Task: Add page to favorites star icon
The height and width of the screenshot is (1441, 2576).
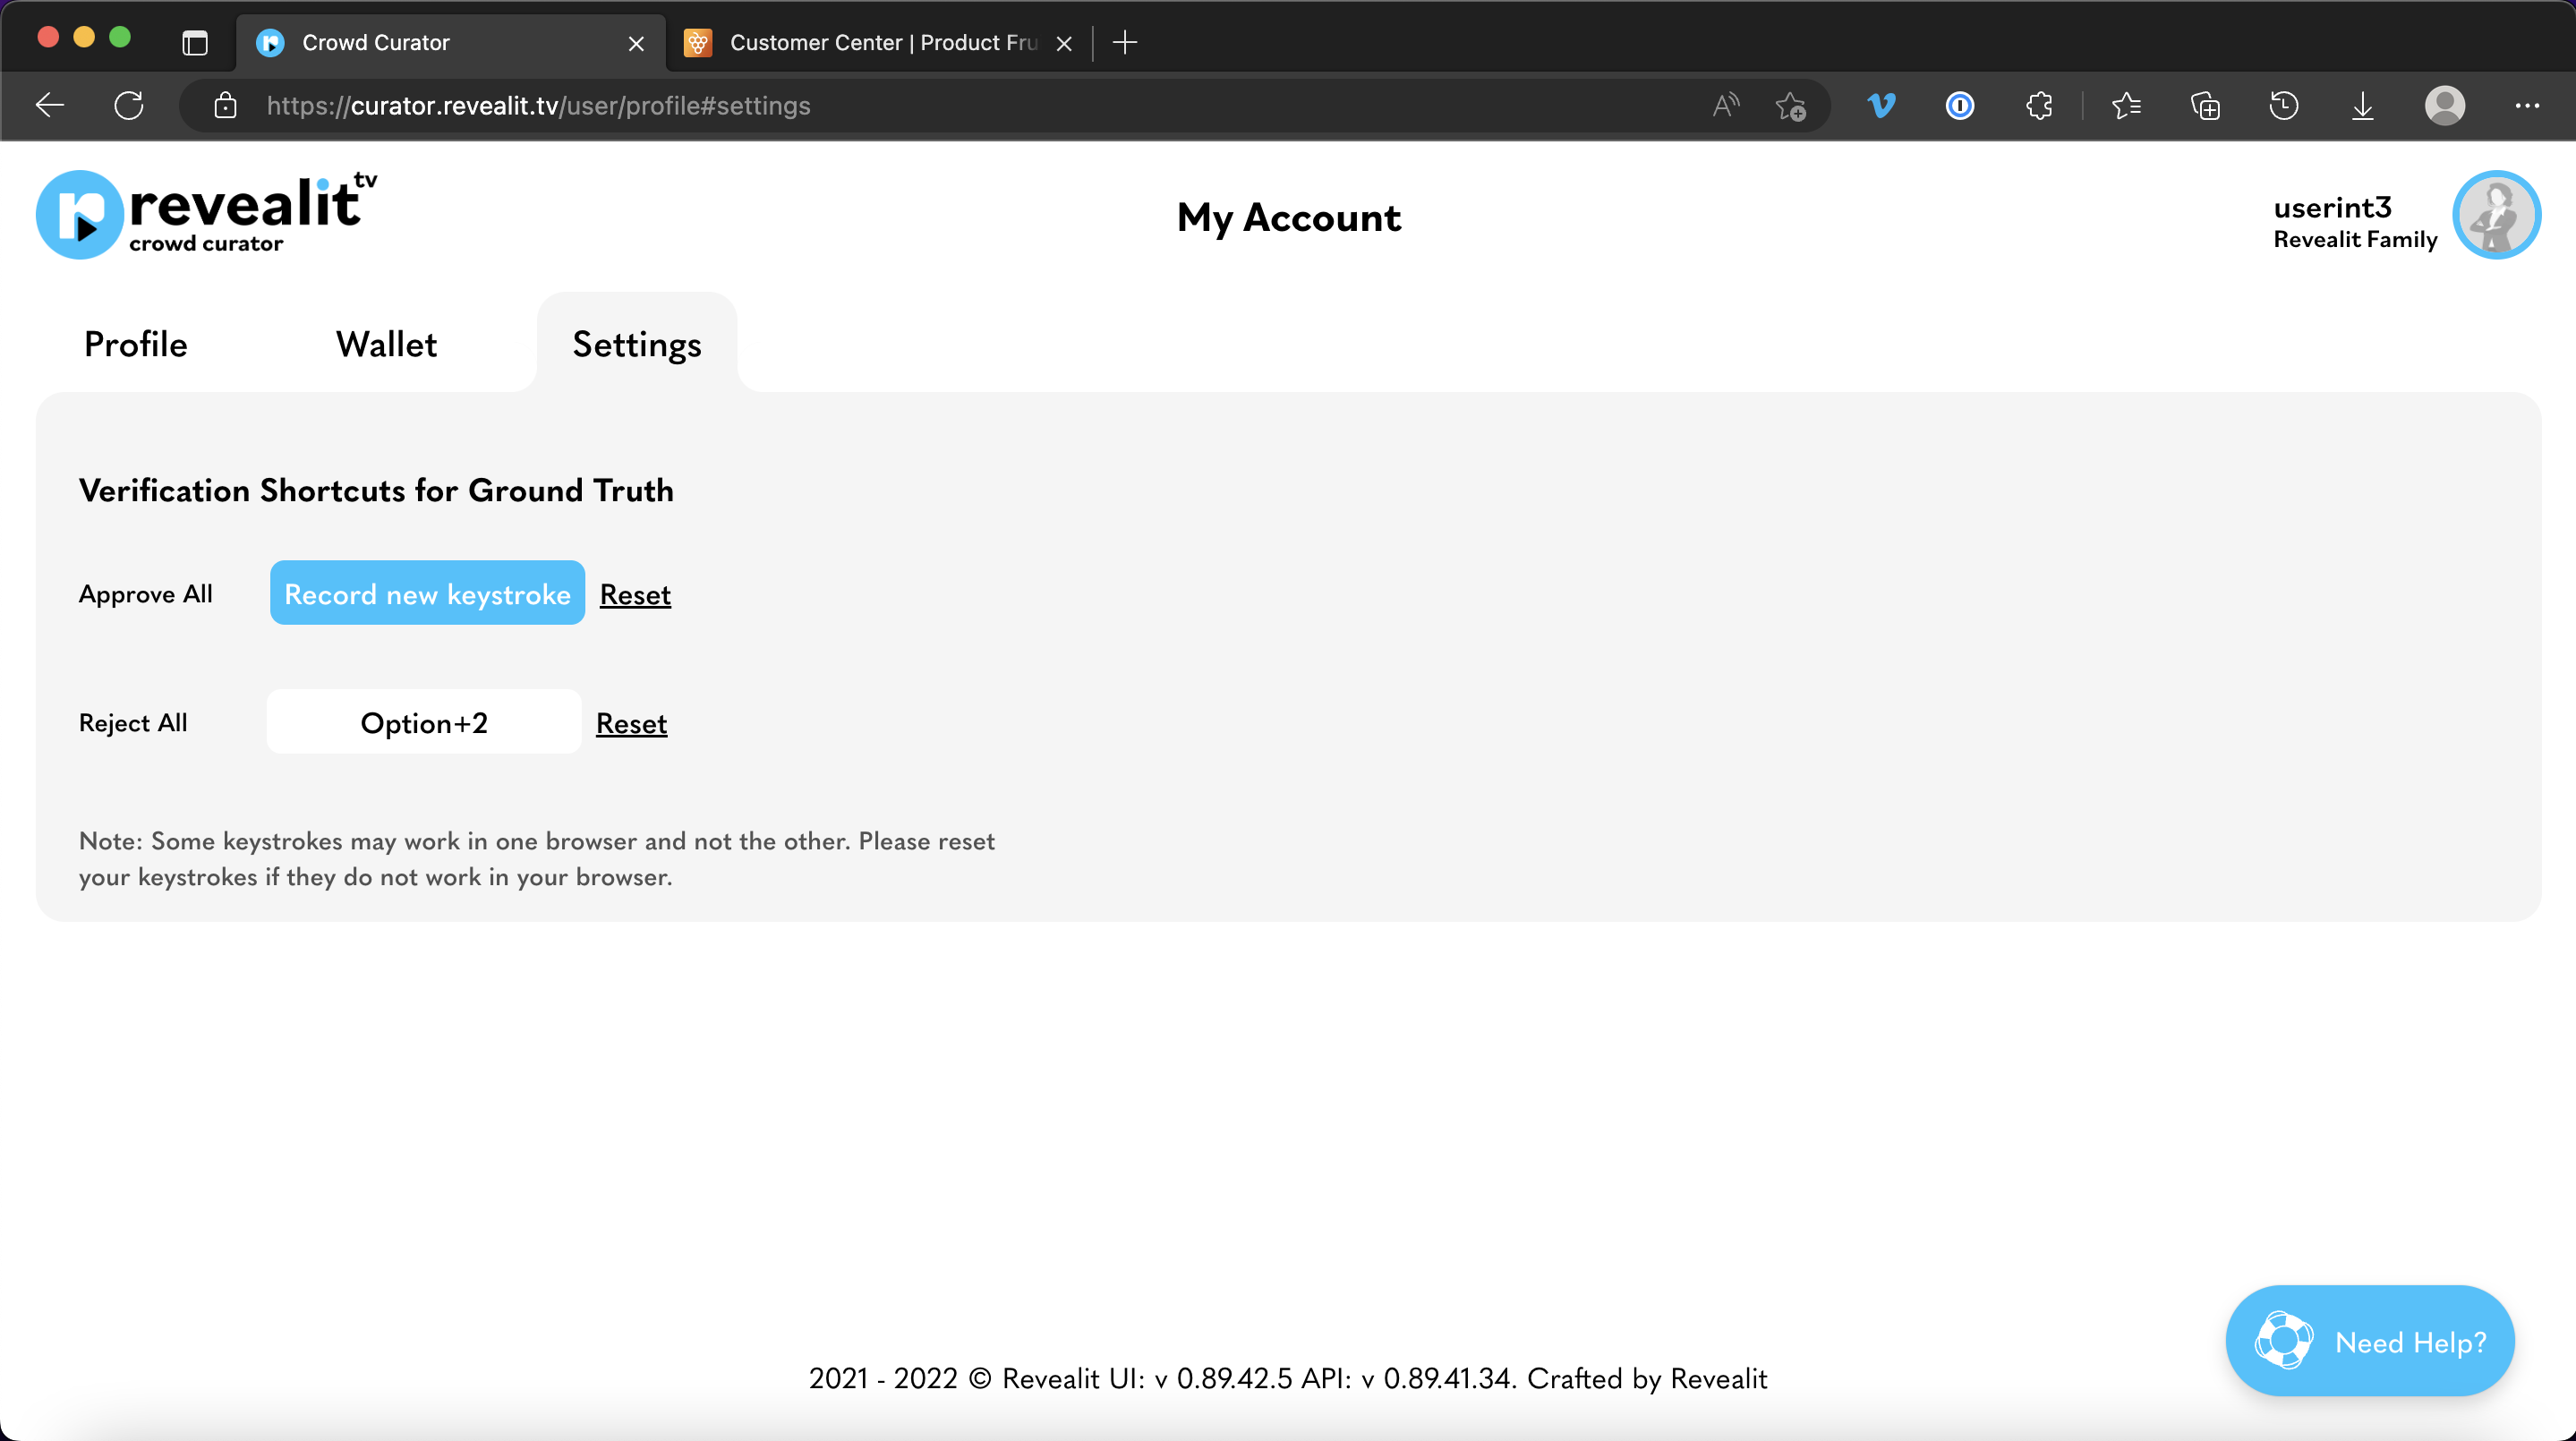Action: point(1791,105)
